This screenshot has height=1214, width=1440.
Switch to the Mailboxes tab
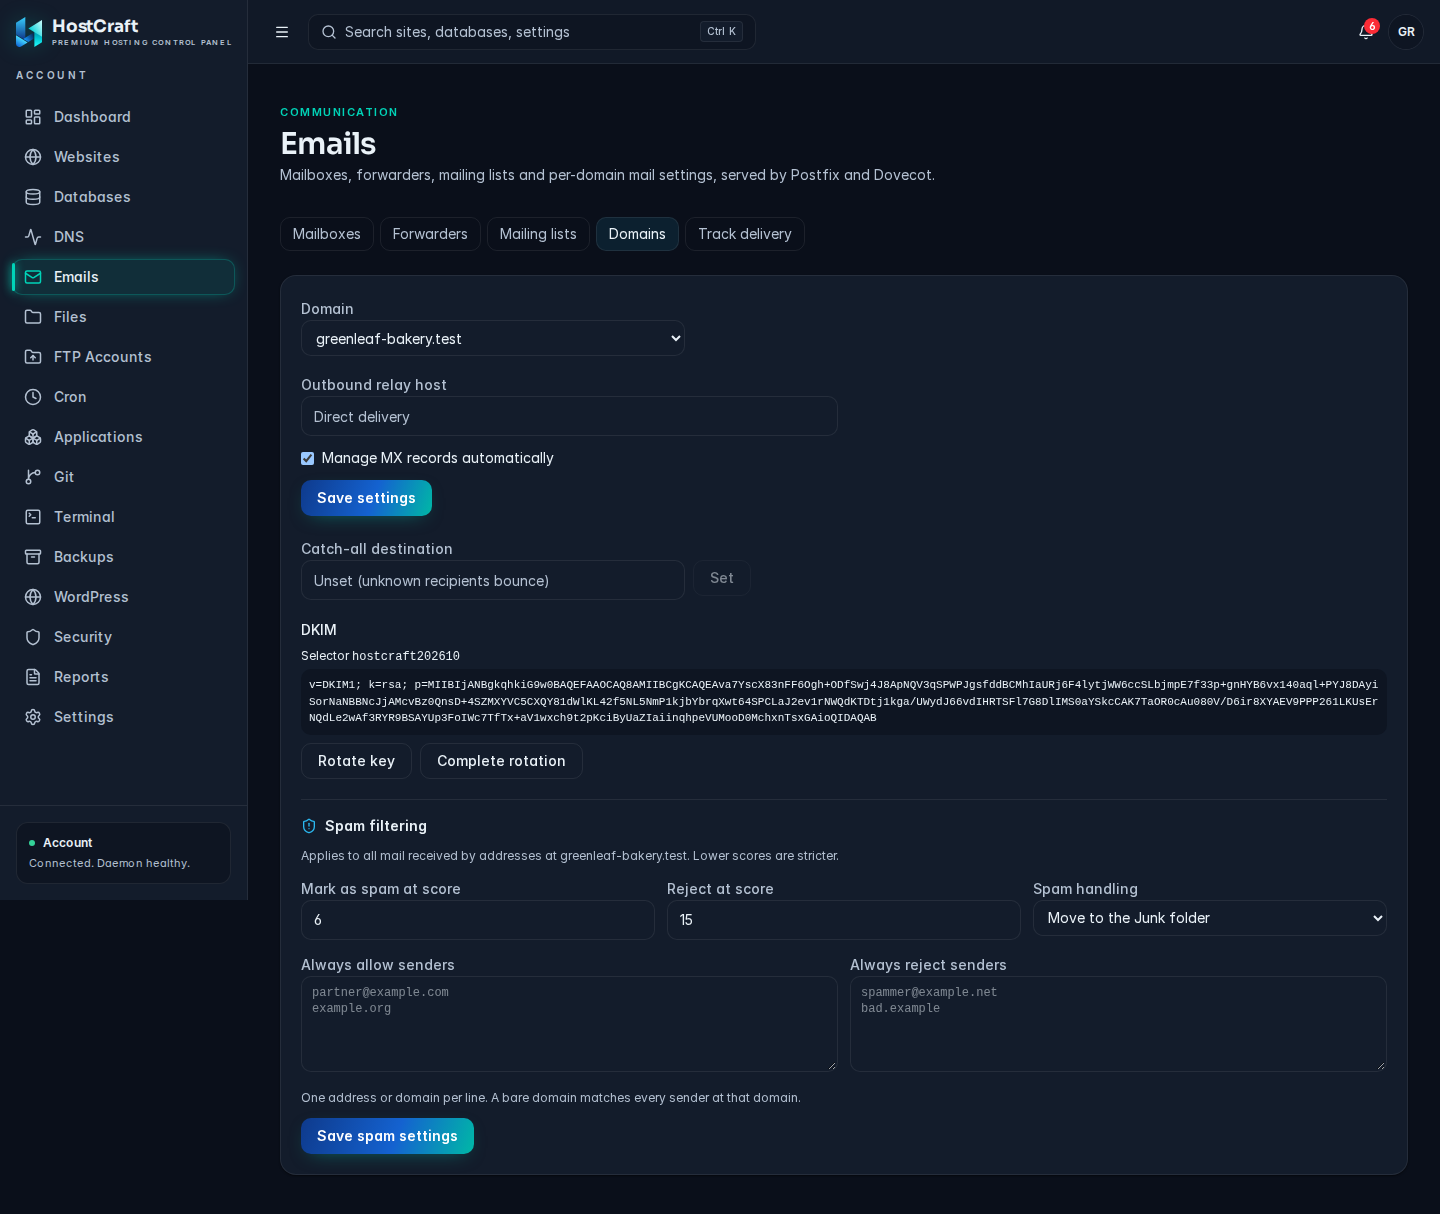tap(327, 234)
